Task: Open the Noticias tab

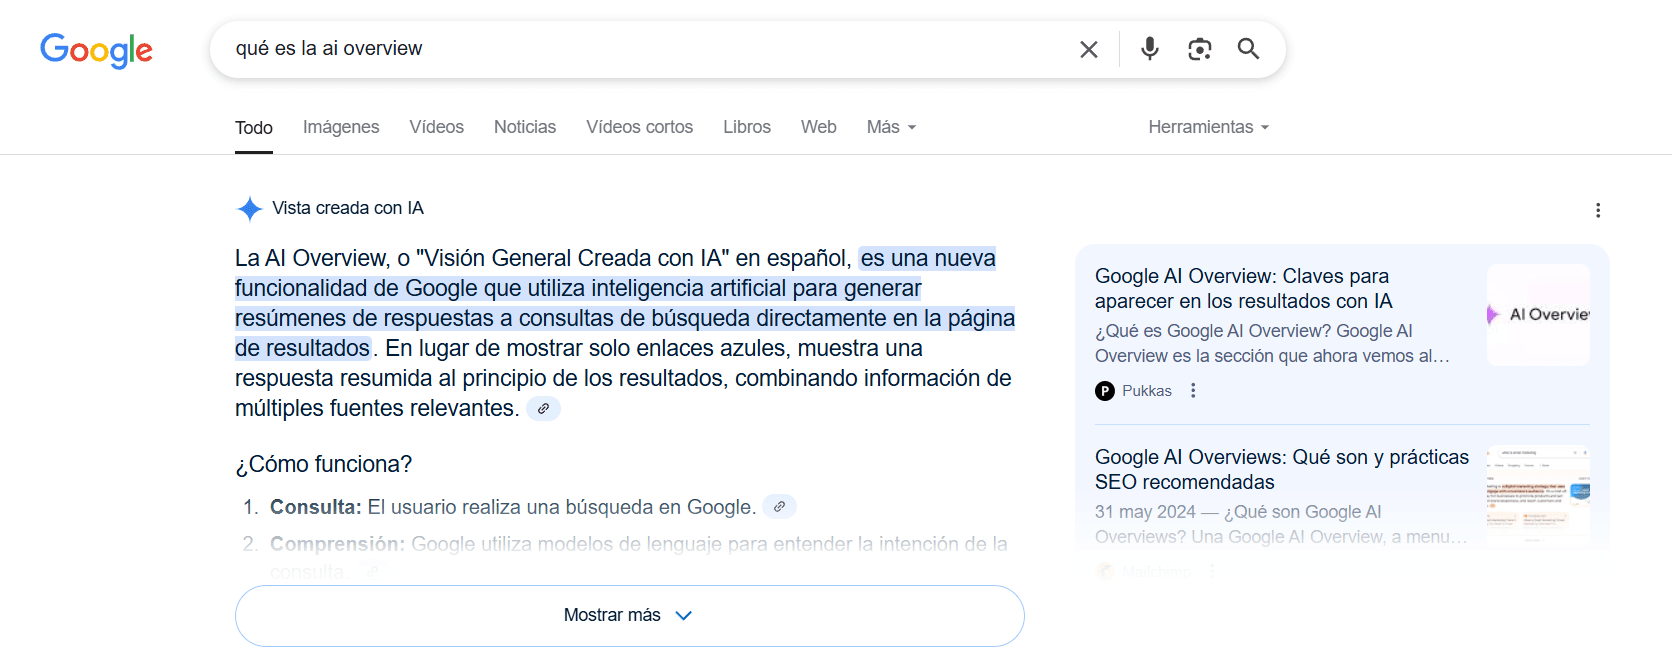Action: [x=525, y=127]
